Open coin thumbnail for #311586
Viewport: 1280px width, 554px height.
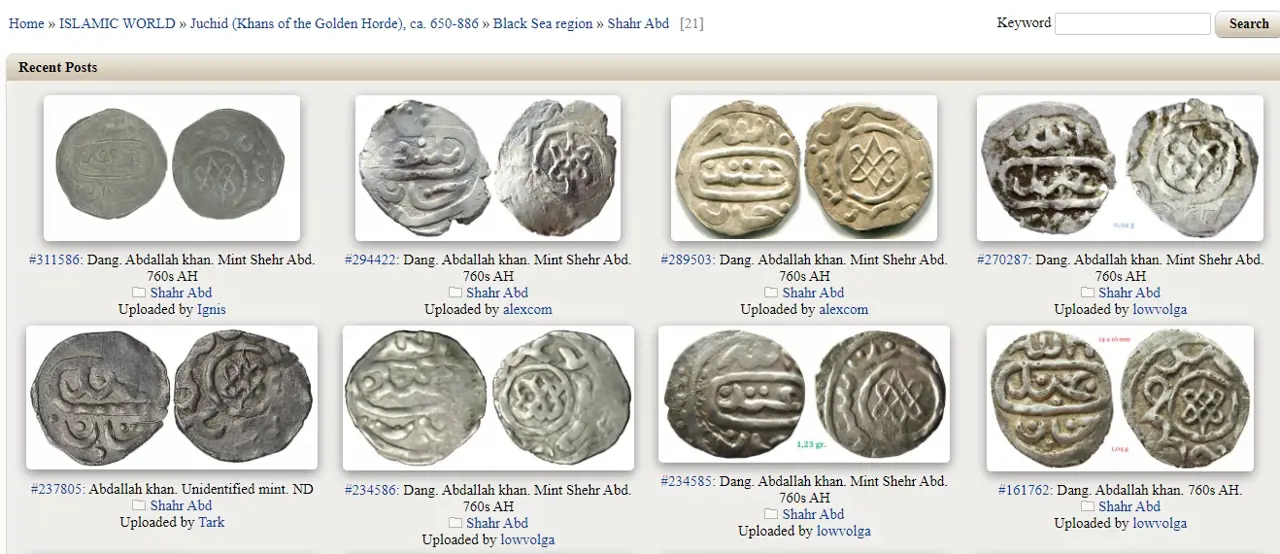click(172, 168)
